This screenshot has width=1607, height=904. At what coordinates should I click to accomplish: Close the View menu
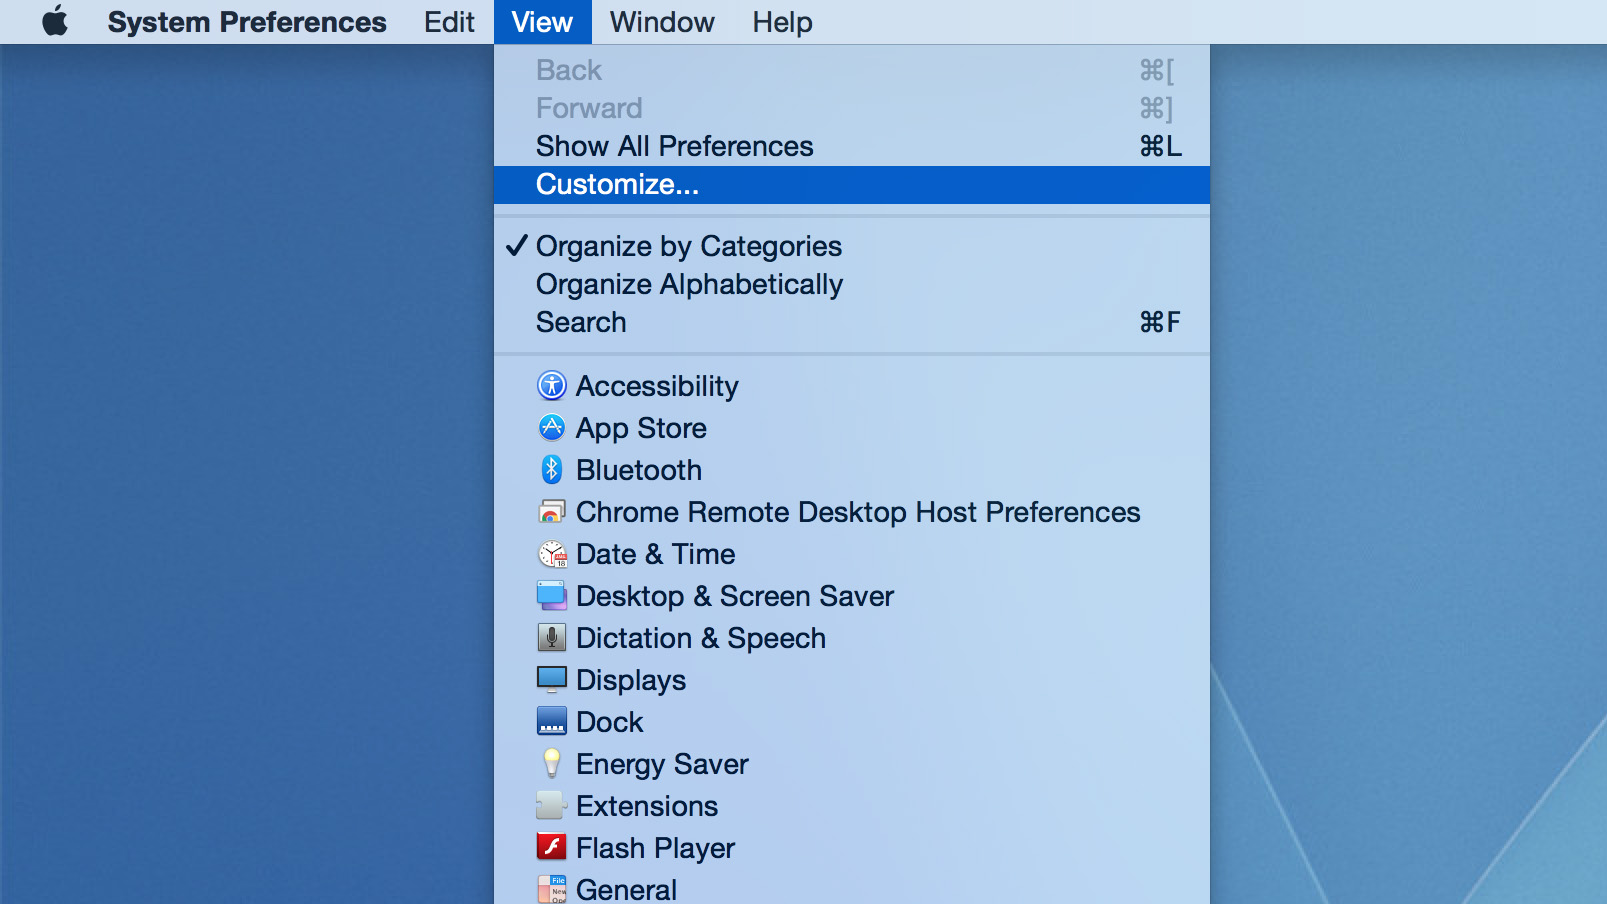pos(542,22)
